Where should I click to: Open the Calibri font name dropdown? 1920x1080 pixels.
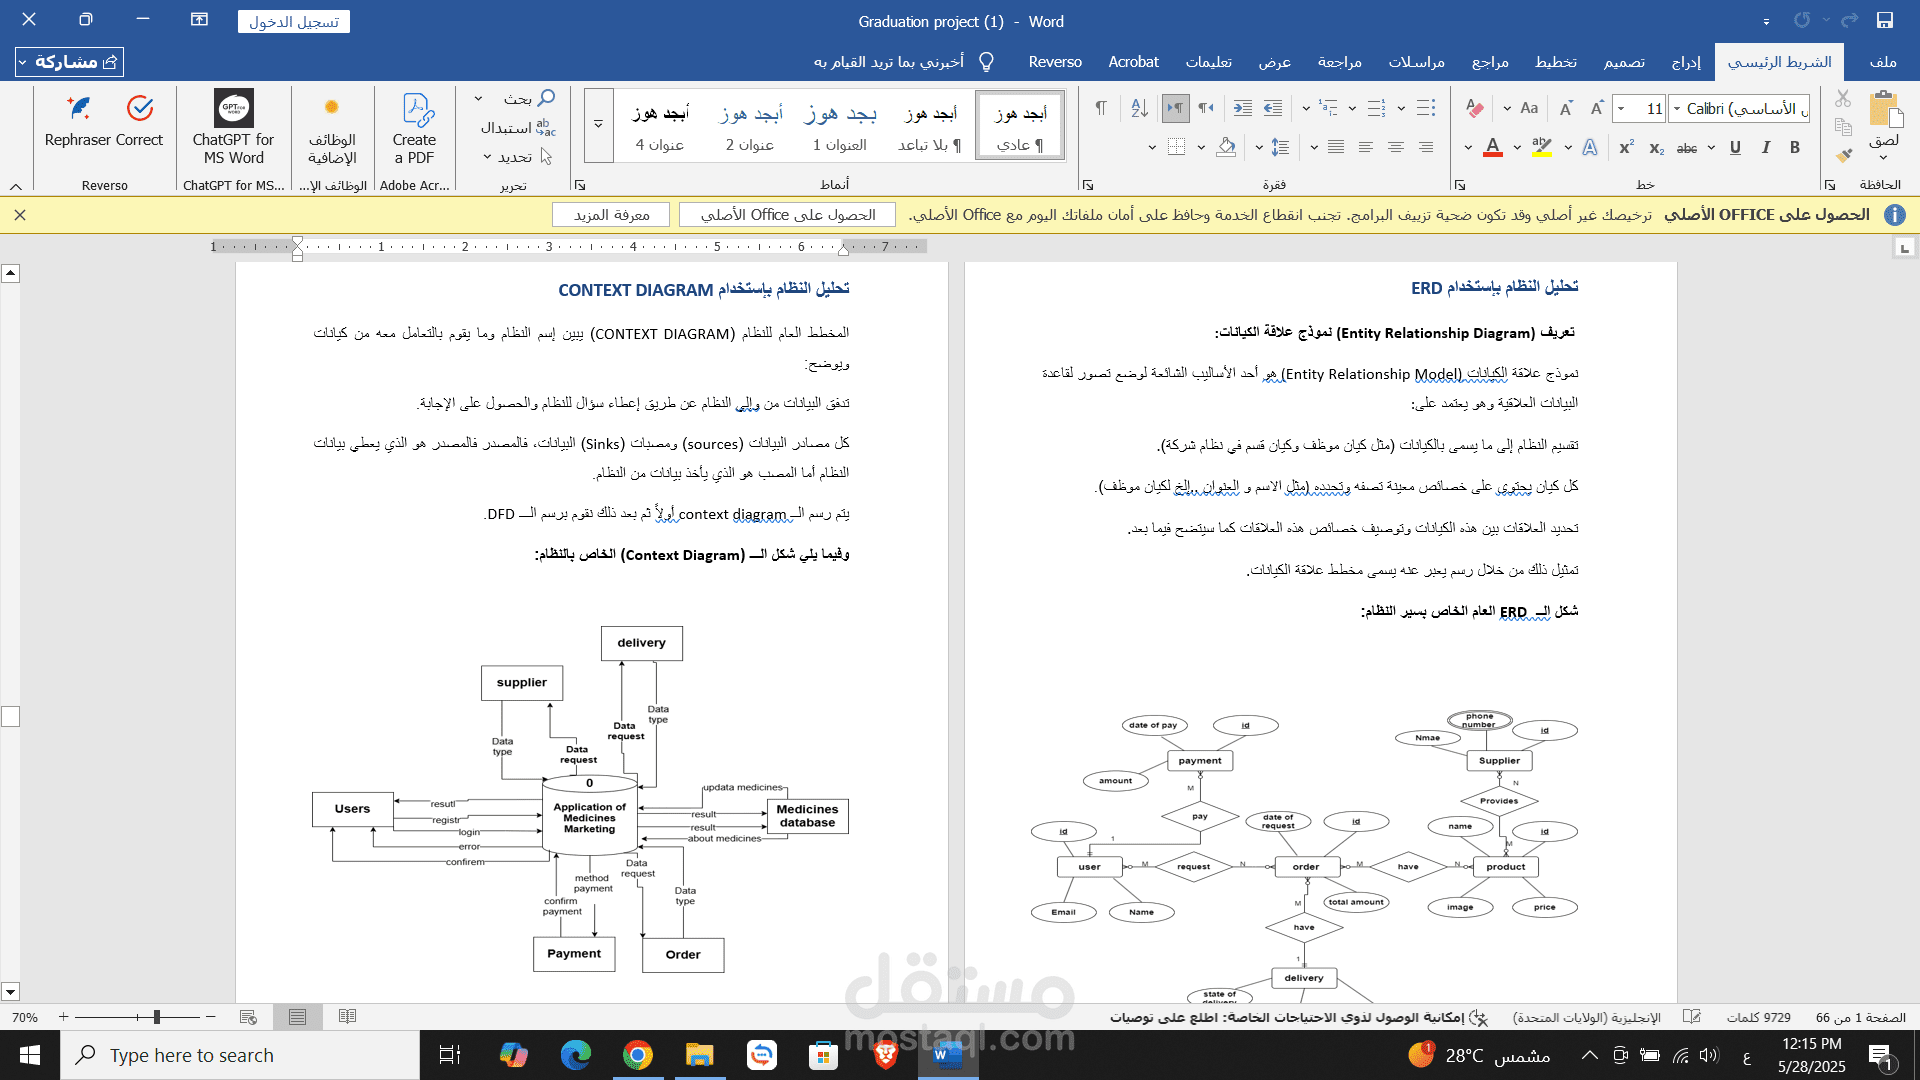tap(1677, 108)
